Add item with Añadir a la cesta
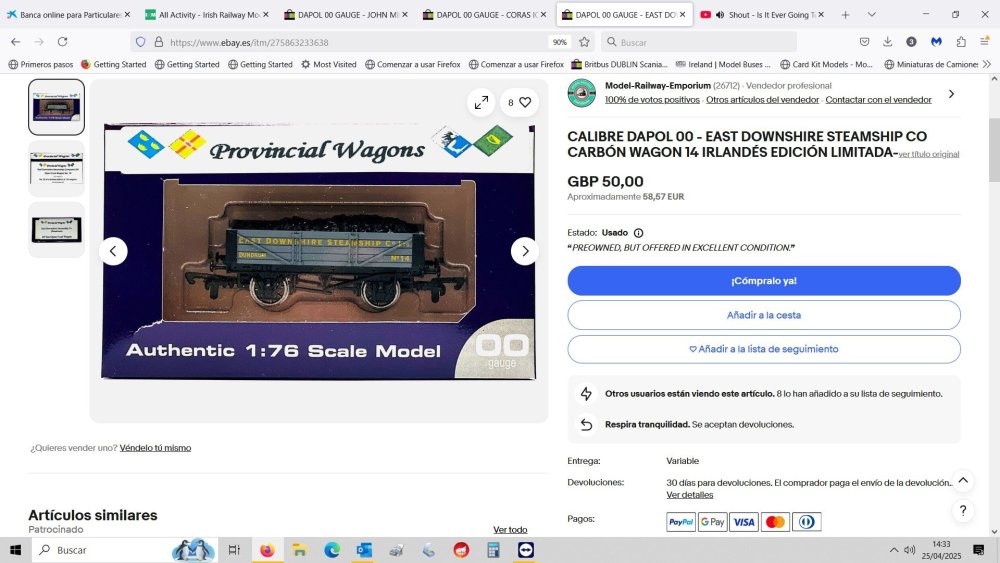The width and height of the screenshot is (1000, 563). click(x=764, y=315)
